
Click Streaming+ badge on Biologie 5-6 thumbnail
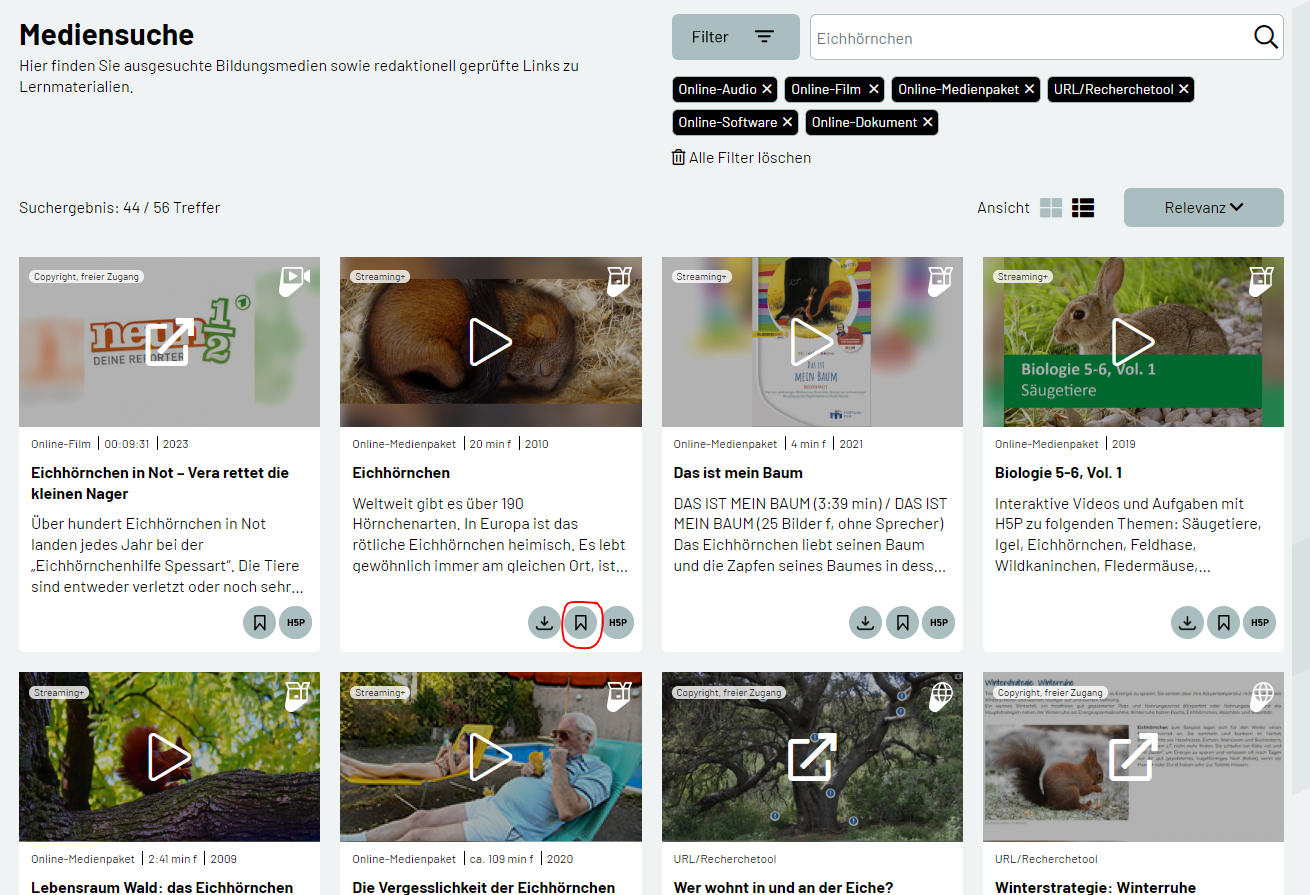click(1023, 277)
